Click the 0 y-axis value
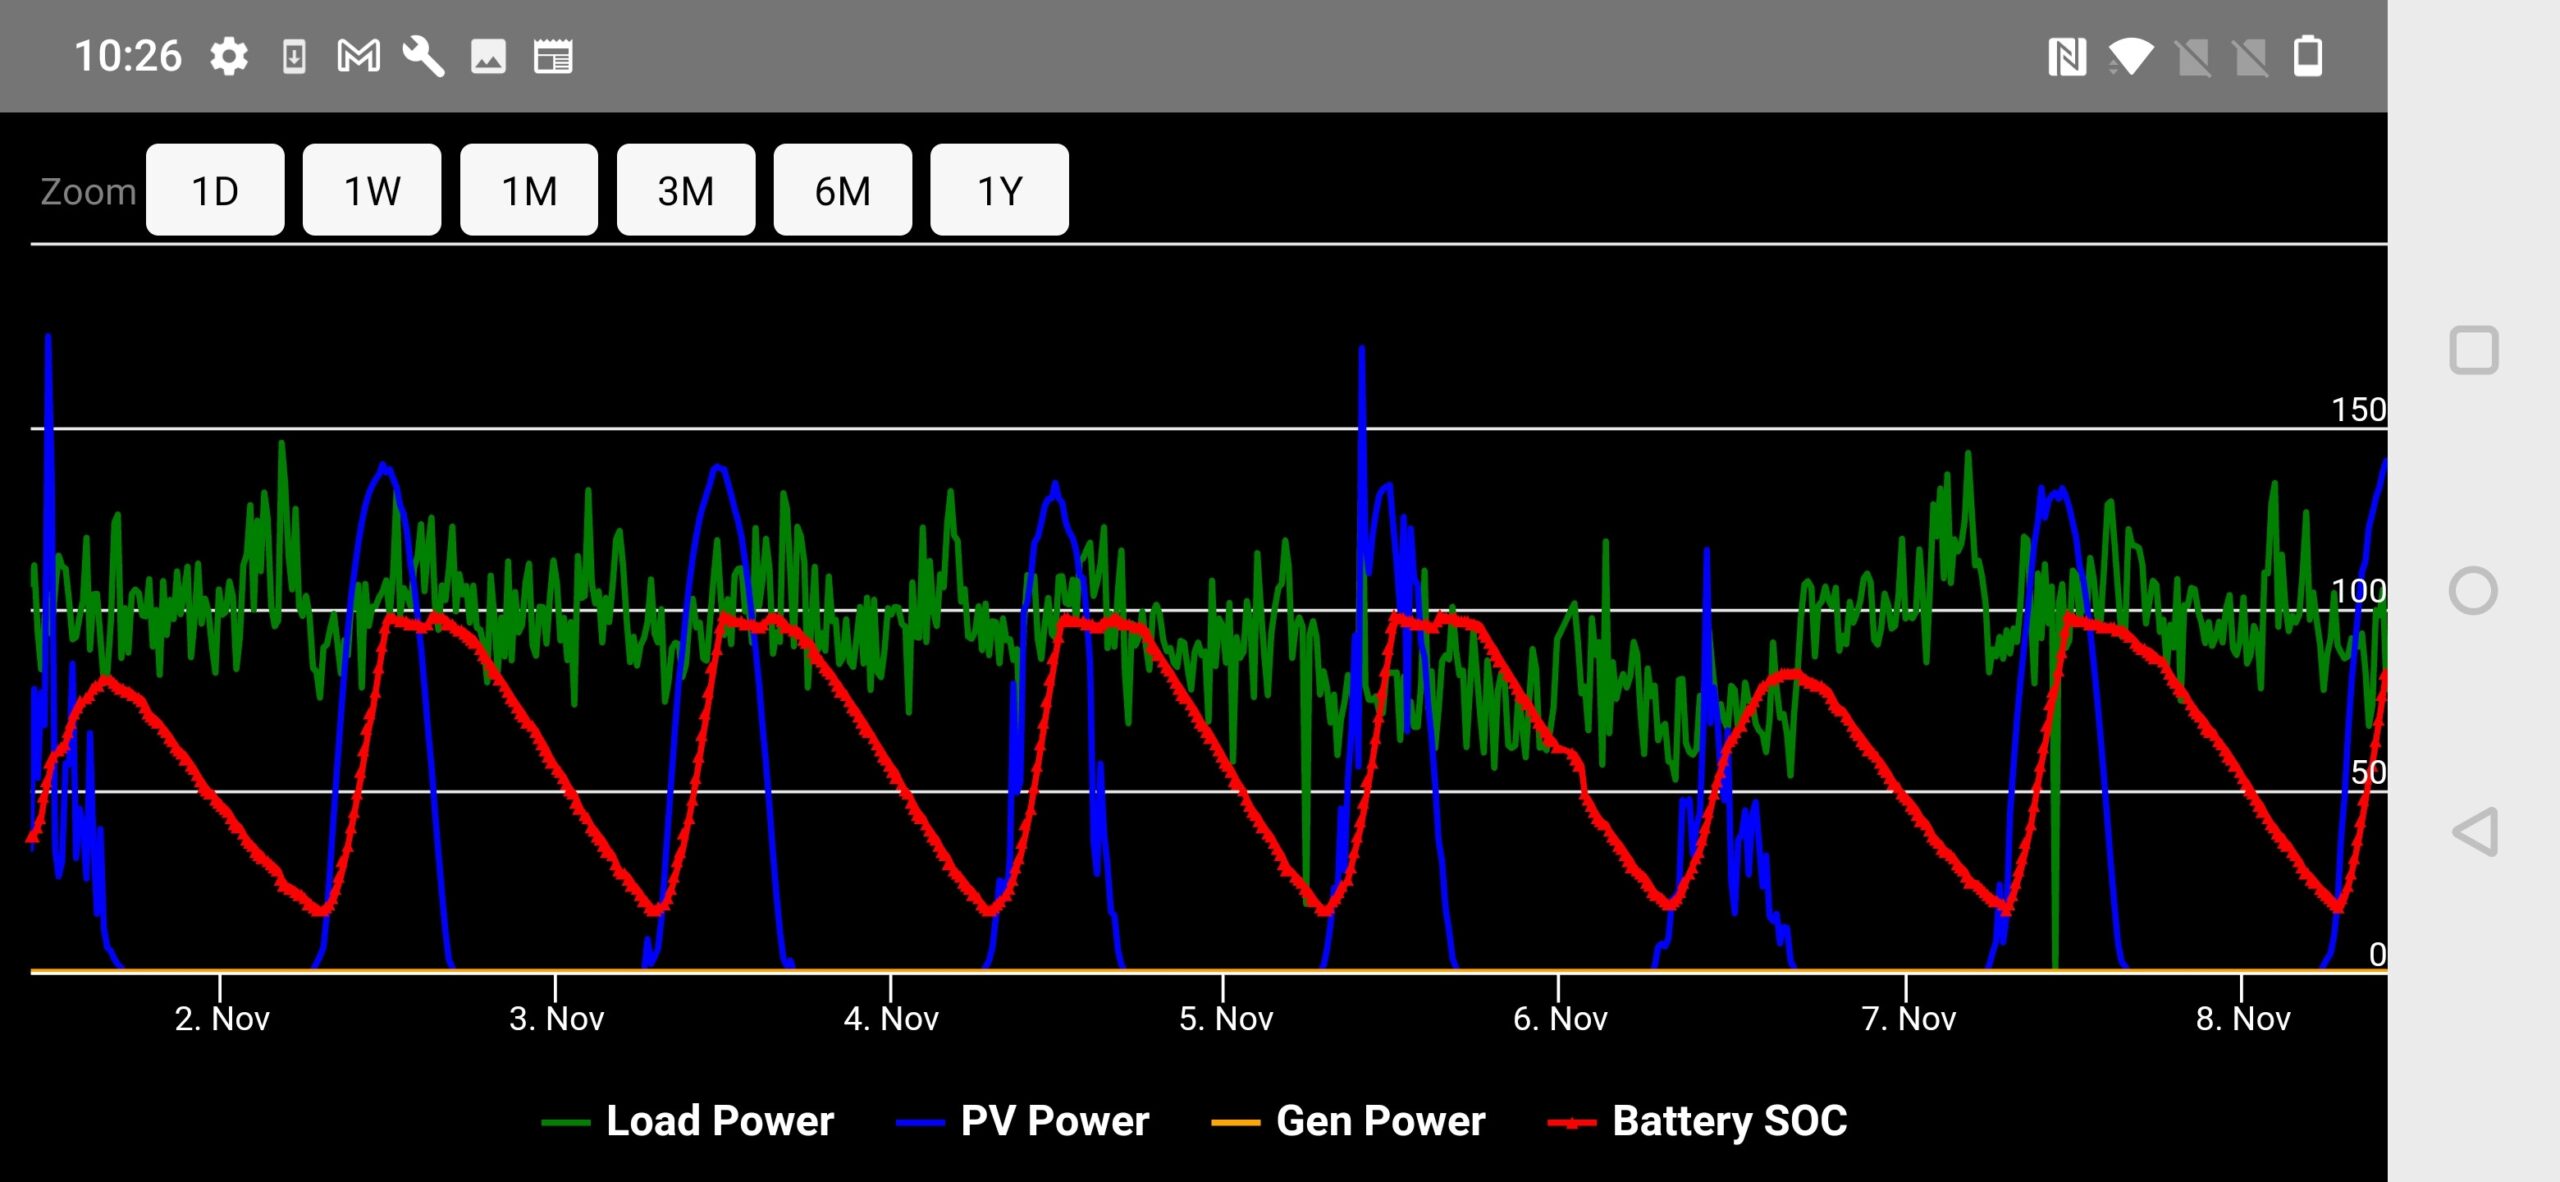 2378,955
